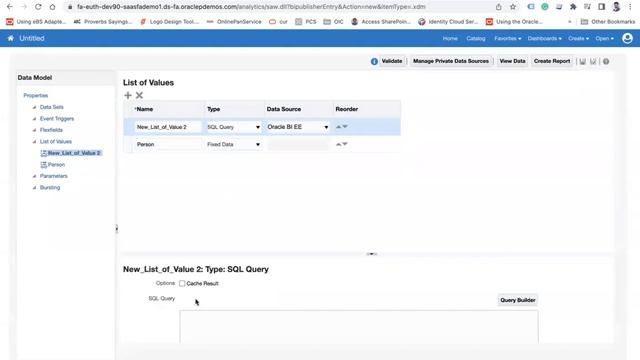Expand the Parameters tree node
640x360 pixels.
point(34,176)
